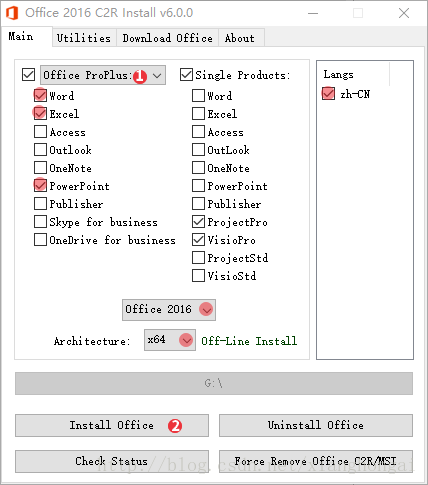Enable Publisher under Office ProPlus
This screenshot has height=485, width=428.
[x=40, y=204]
